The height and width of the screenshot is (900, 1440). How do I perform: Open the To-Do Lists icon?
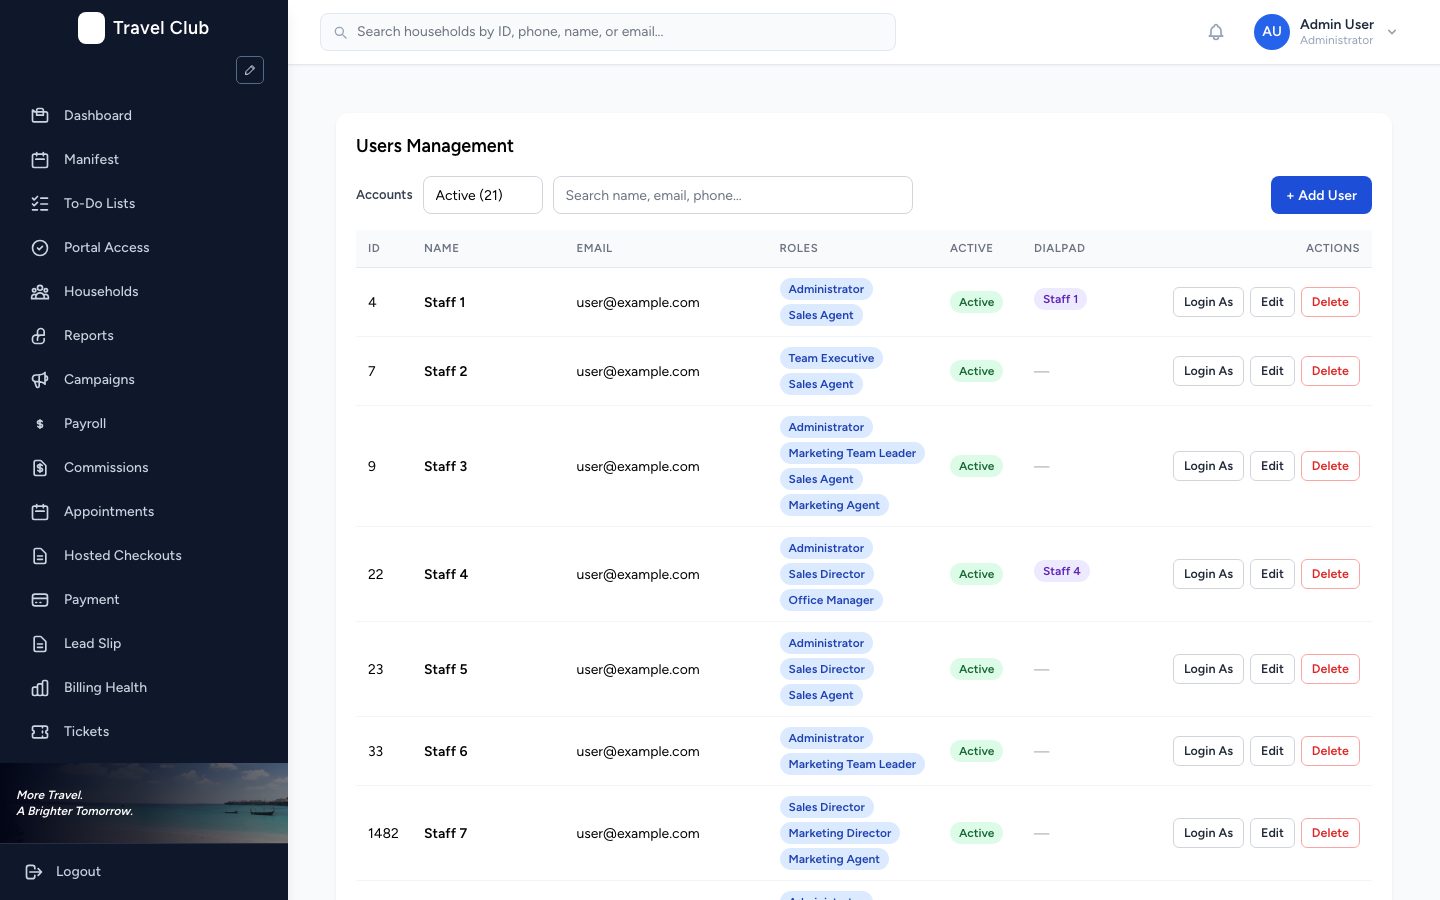[40, 203]
